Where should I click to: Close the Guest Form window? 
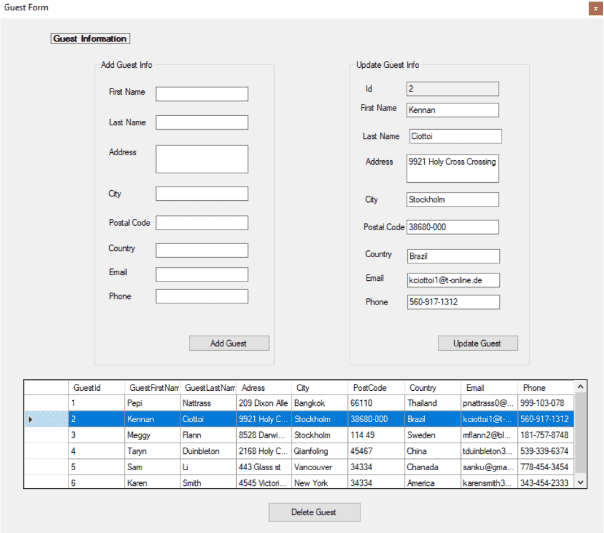pyautogui.click(x=595, y=8)
